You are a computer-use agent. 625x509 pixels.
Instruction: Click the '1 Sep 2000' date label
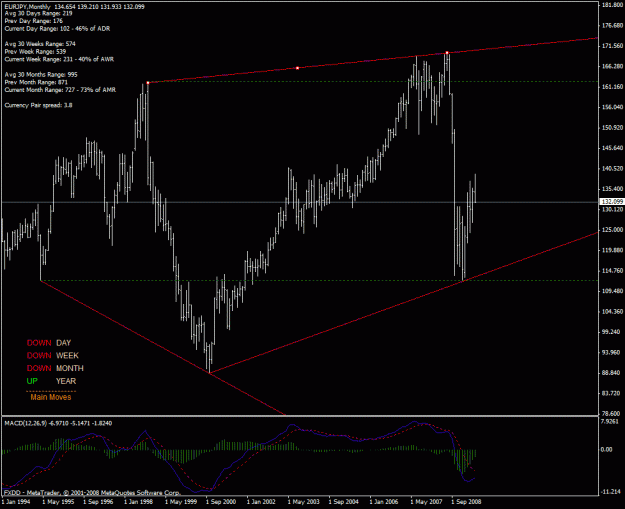(221, 502)
